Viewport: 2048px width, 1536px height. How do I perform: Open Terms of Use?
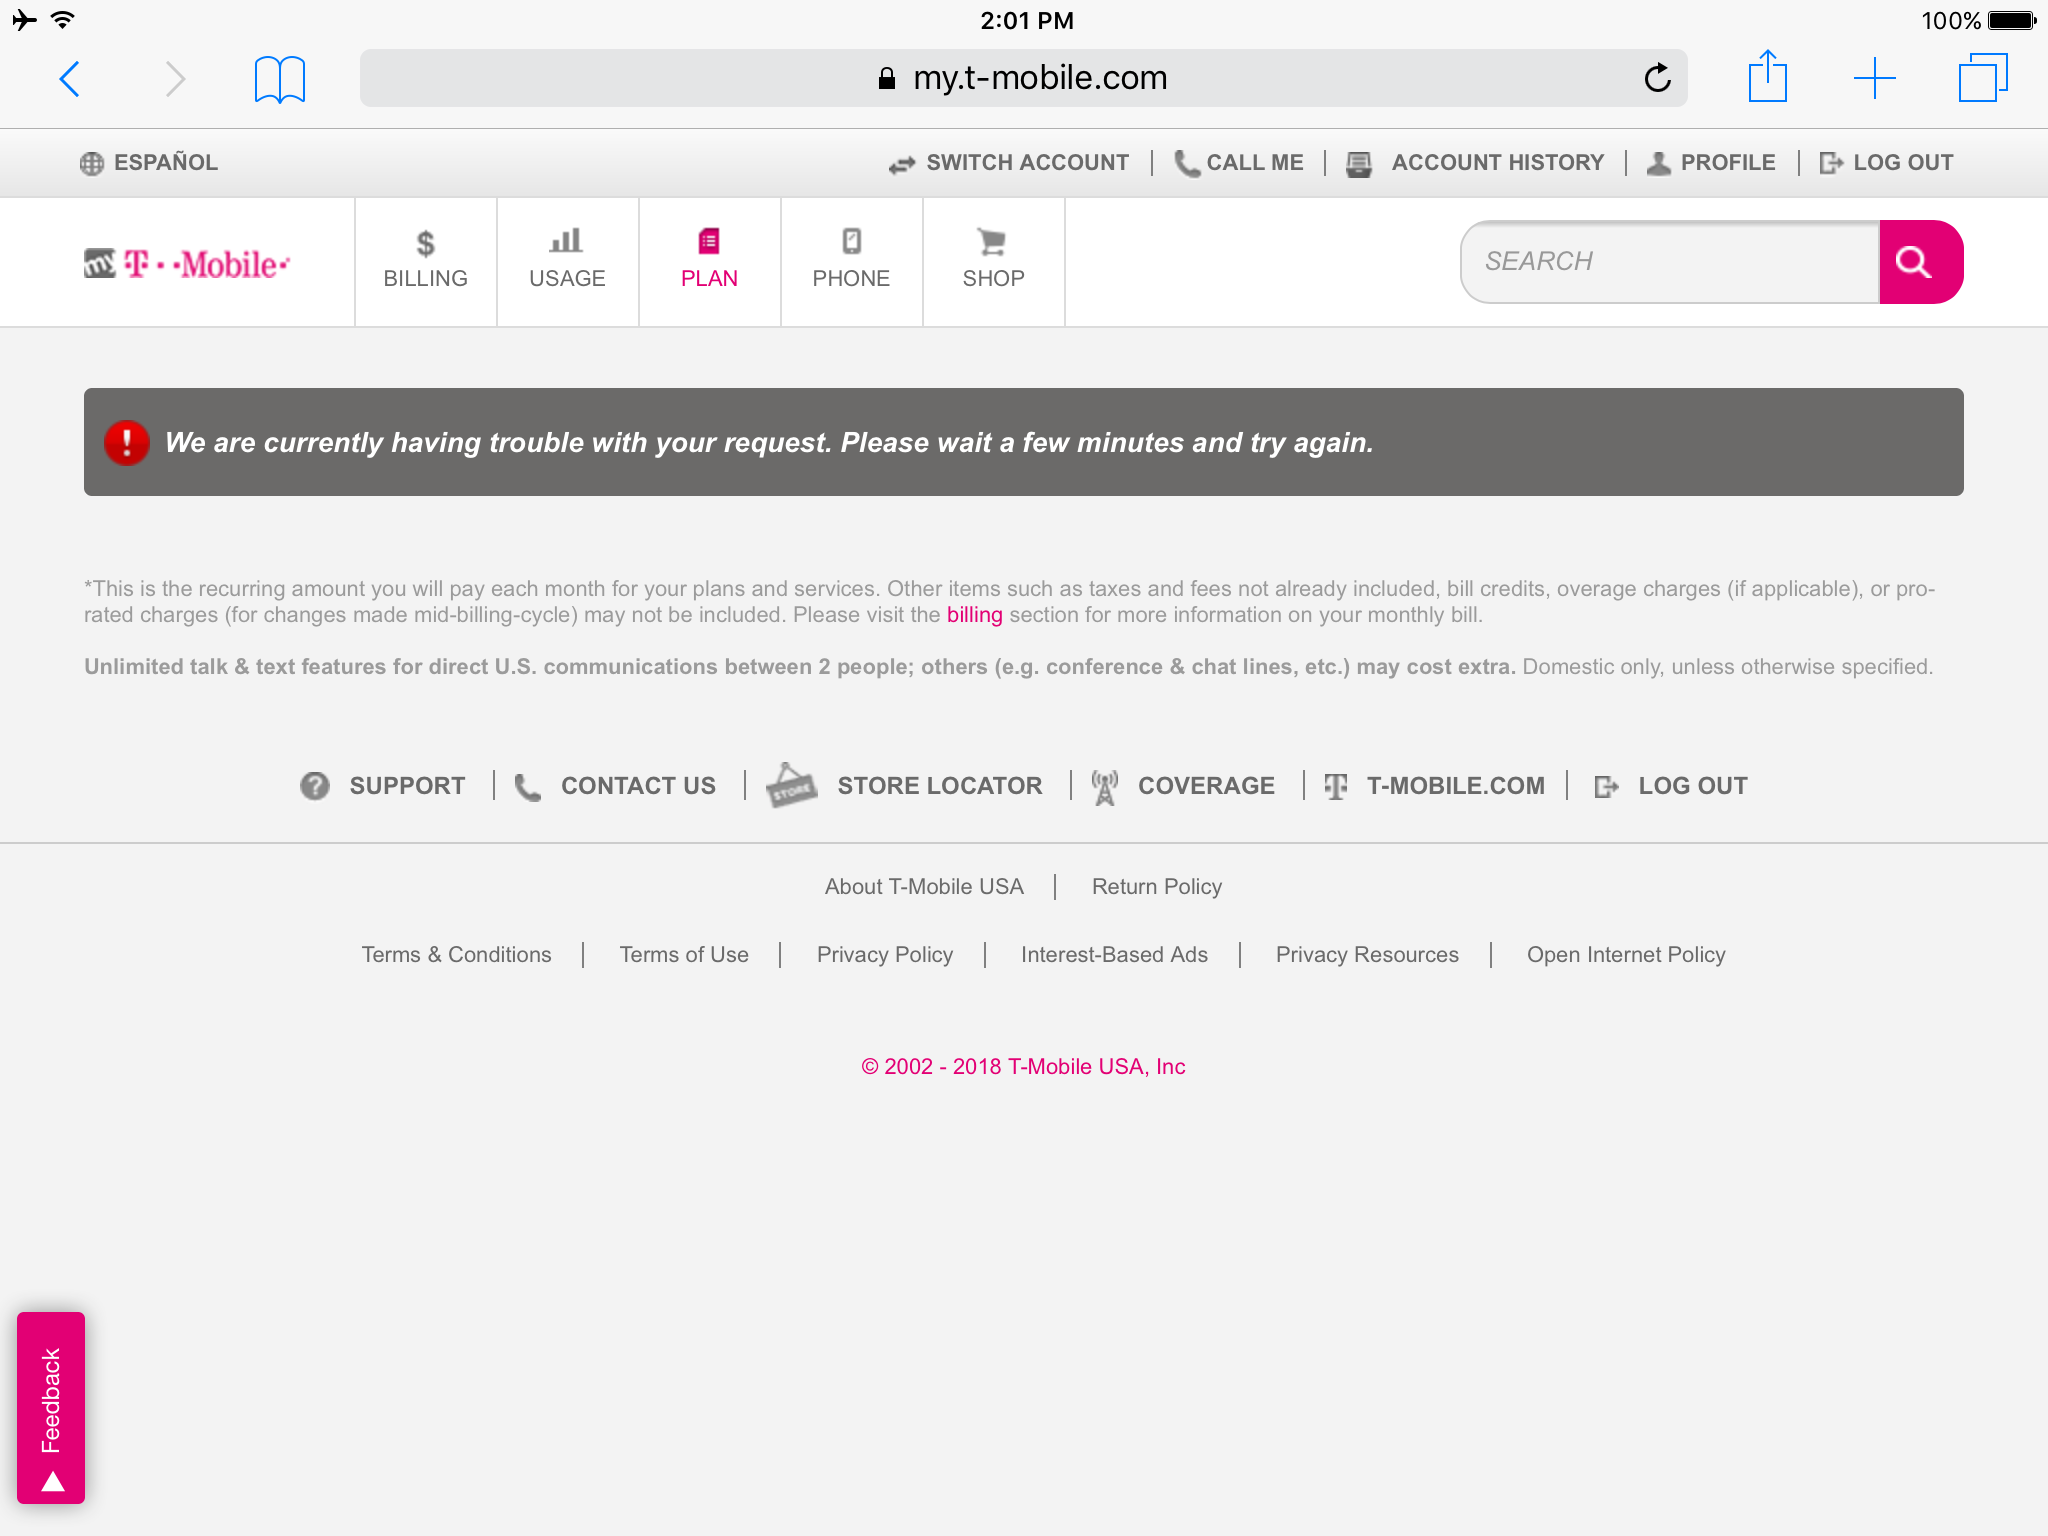pos(684,955)
